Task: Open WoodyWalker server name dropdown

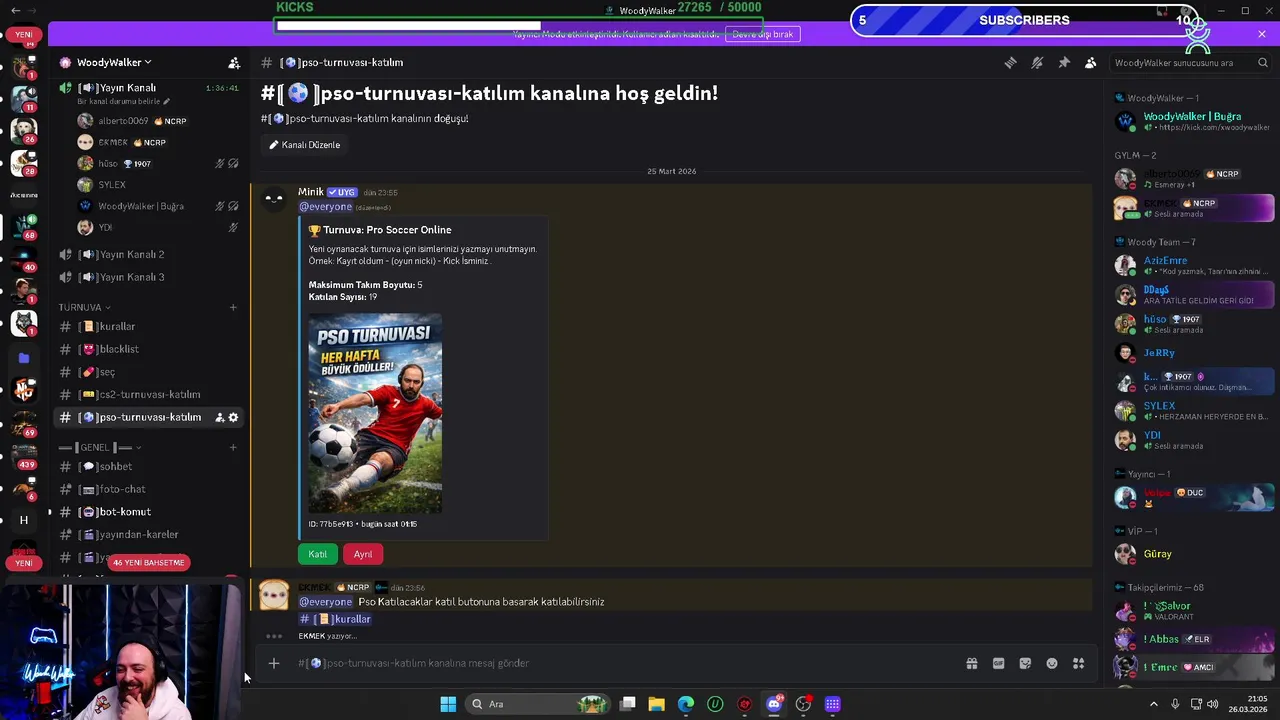Action: click(x=114, y=62)
